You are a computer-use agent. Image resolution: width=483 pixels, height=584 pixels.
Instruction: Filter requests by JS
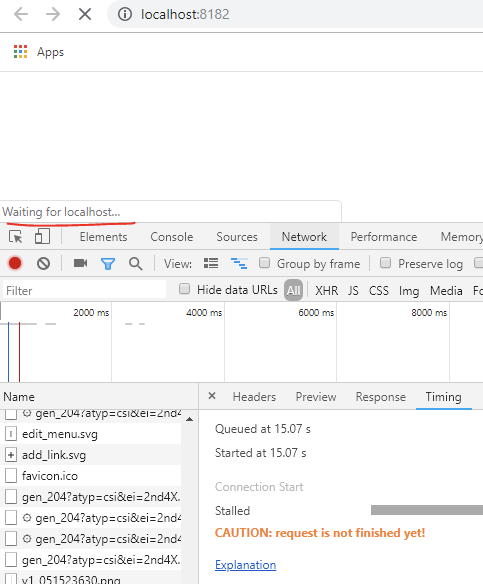pos(353,291)
